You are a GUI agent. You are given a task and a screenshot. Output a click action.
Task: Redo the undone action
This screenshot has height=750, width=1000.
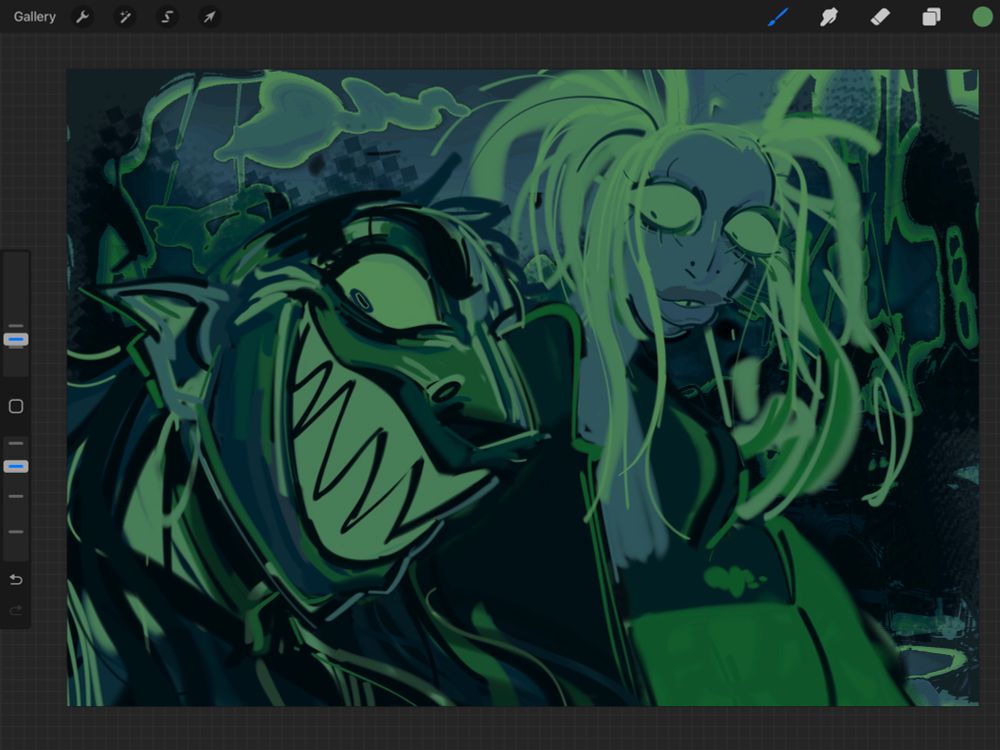(x=16, y=610)
